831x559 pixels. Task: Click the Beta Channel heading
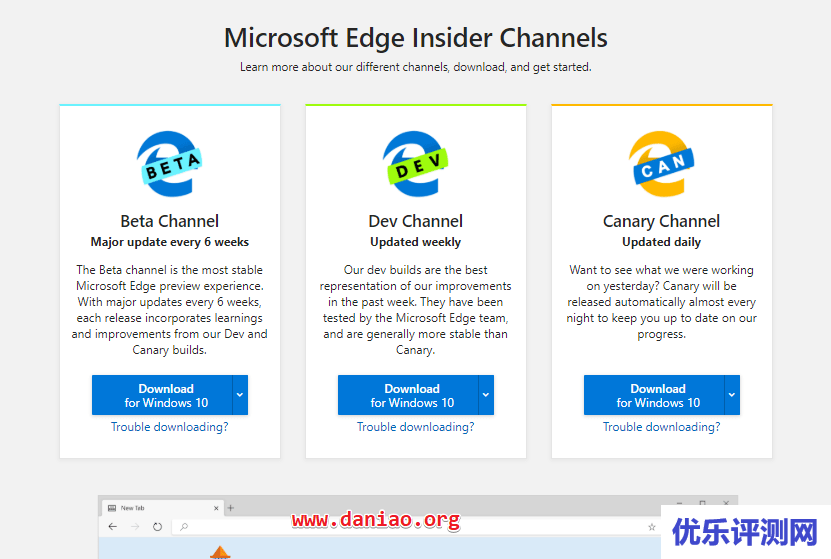(x=170, y=221)
